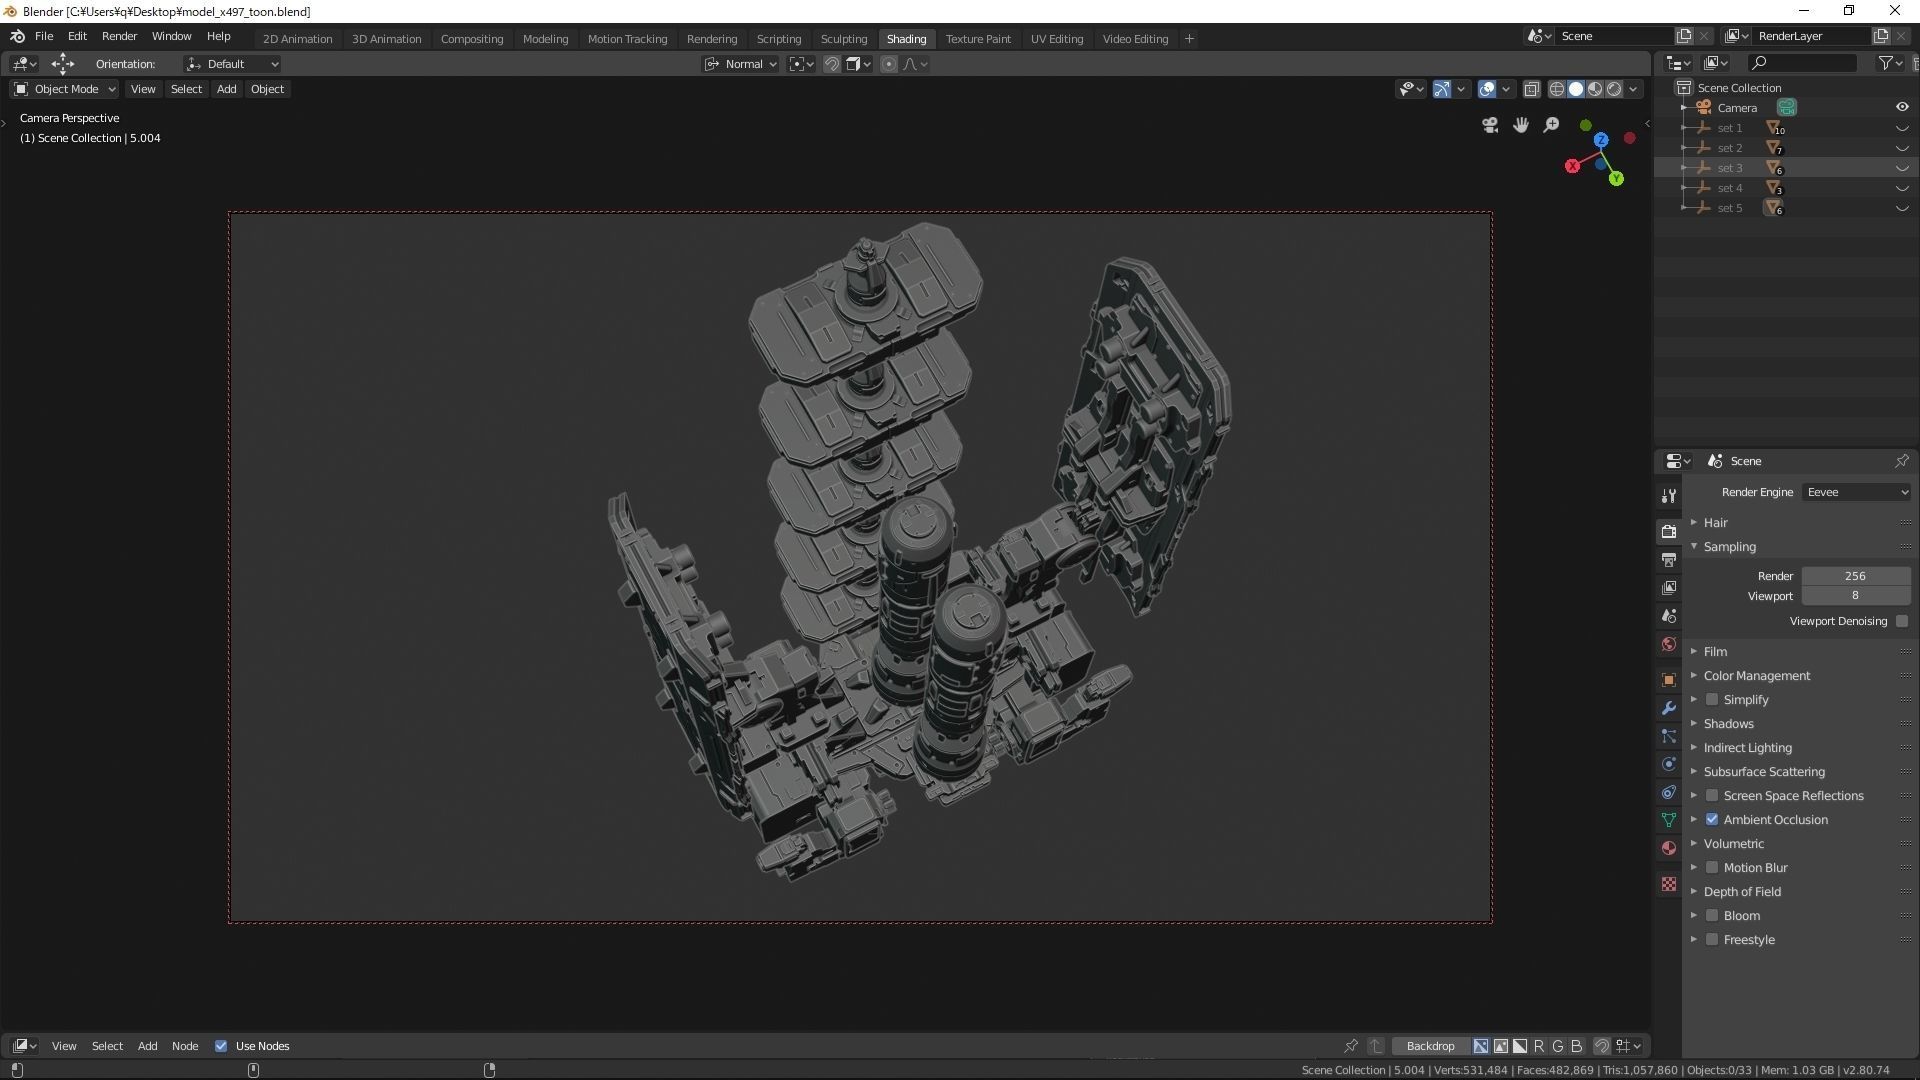
Task: Enable the Motion Blur checkbox
Action: [x=1712, y=868]
